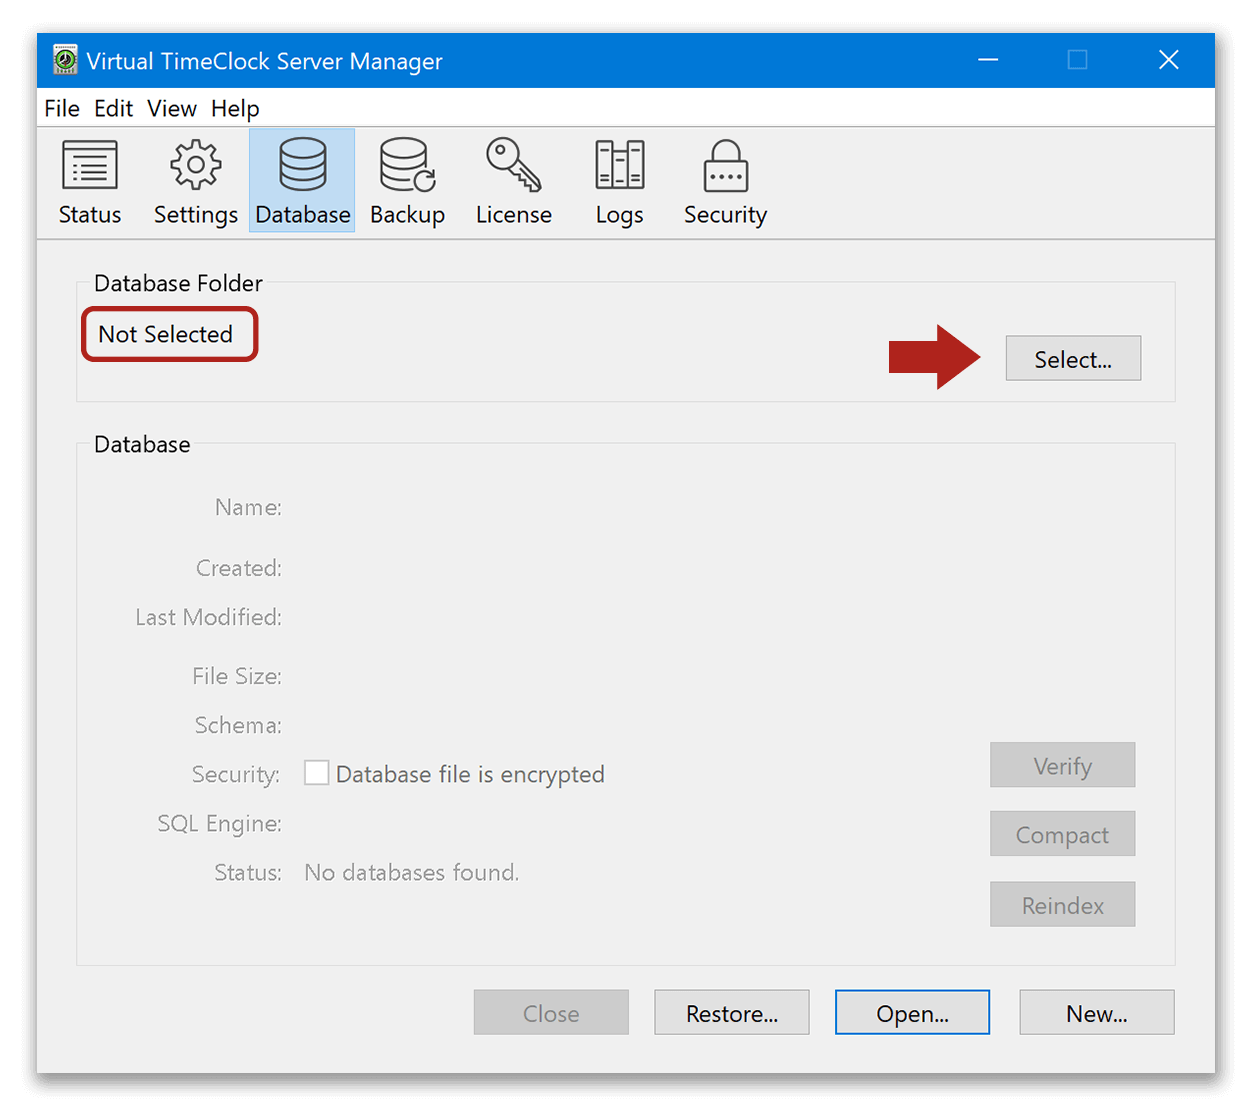Open the Logs panel
The image size is (1251, 1106).
(x=620, y=181)
